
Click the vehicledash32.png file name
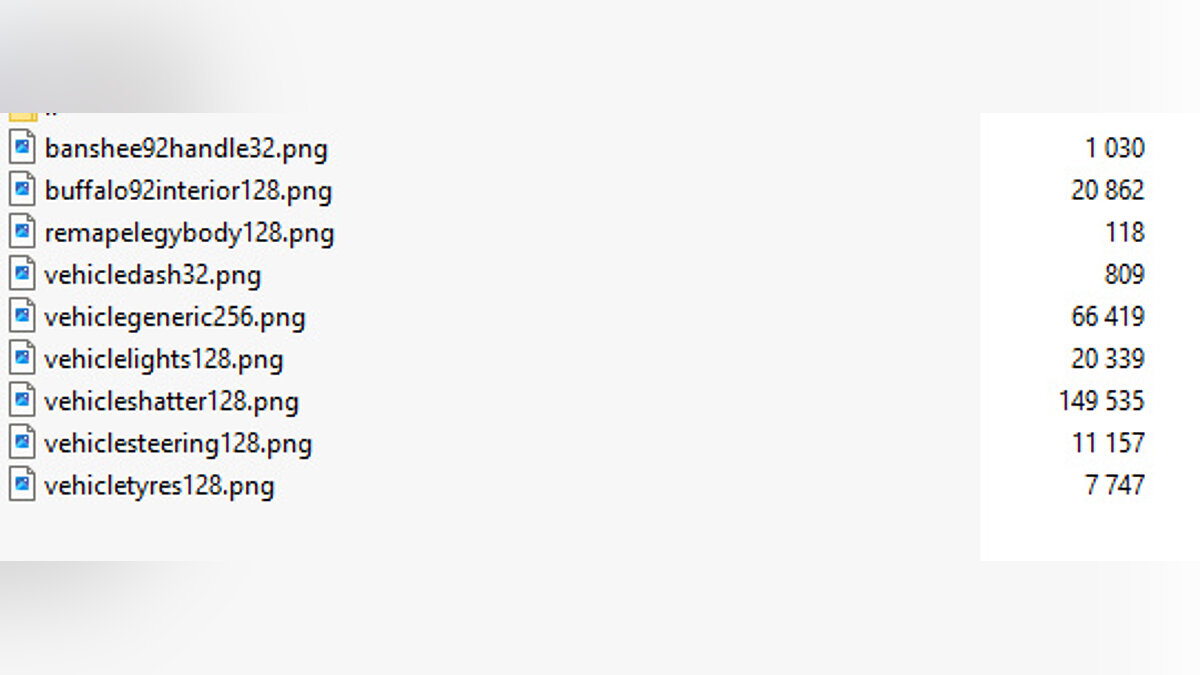153,275
